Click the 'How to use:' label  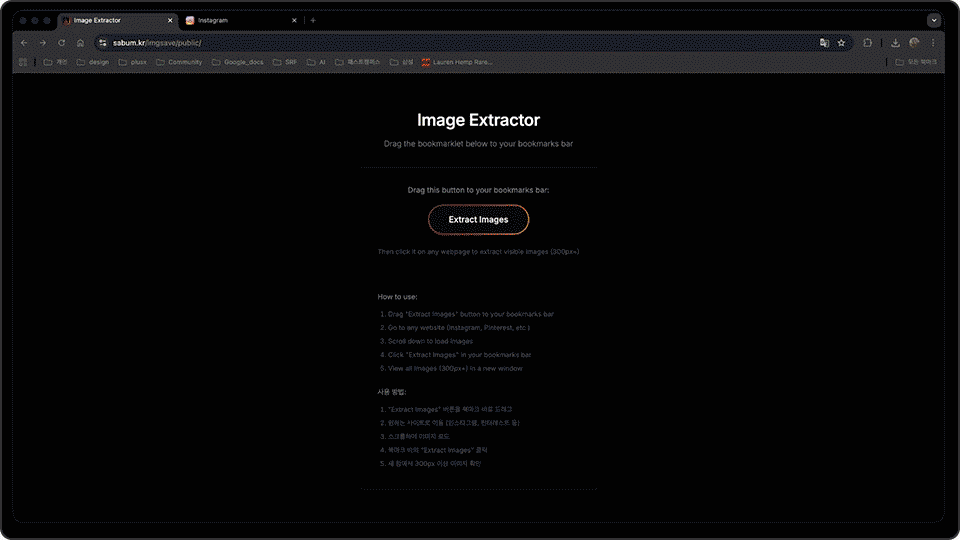pyautogui.click(x=397, y=296)
